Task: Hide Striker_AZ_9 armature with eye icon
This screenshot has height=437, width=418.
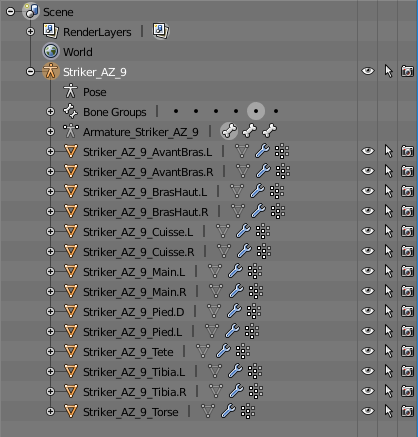Action: 368,71
